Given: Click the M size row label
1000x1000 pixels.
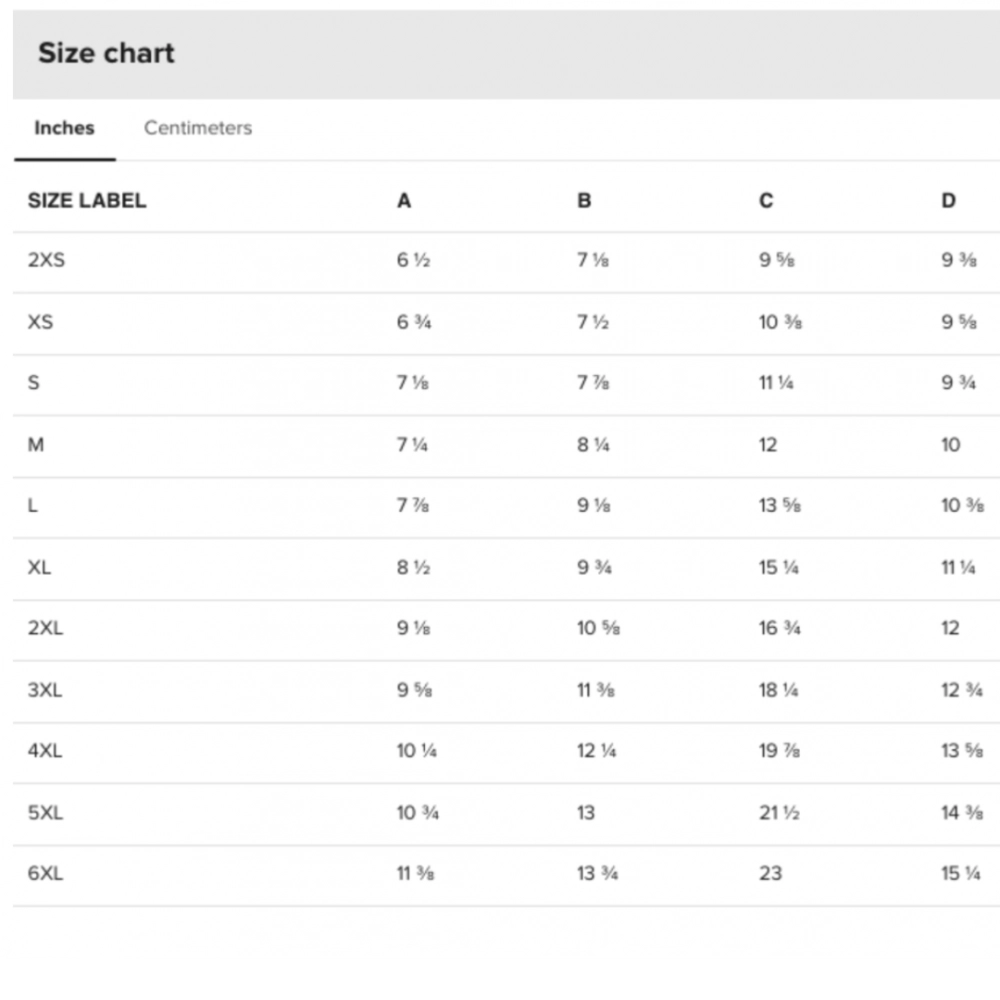Looking at the screenshot, I should pos(36,444).
